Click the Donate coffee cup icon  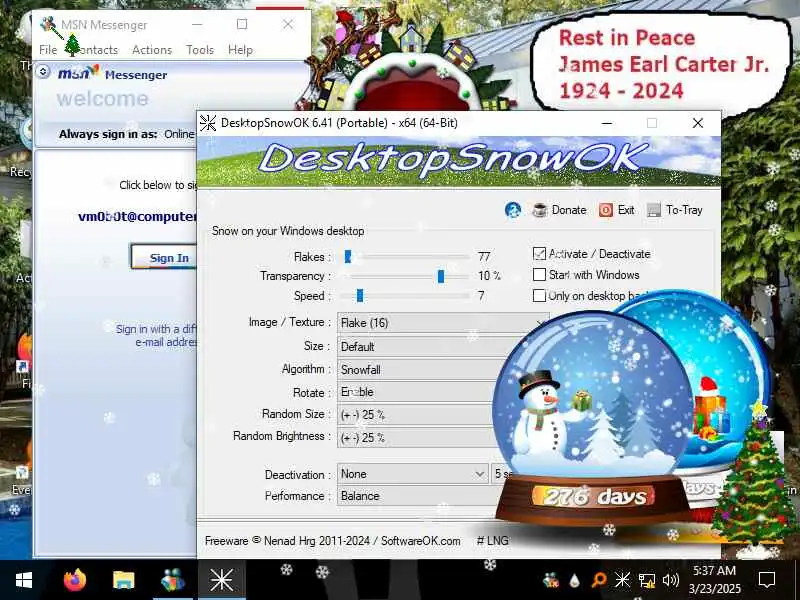click(540, 210)
